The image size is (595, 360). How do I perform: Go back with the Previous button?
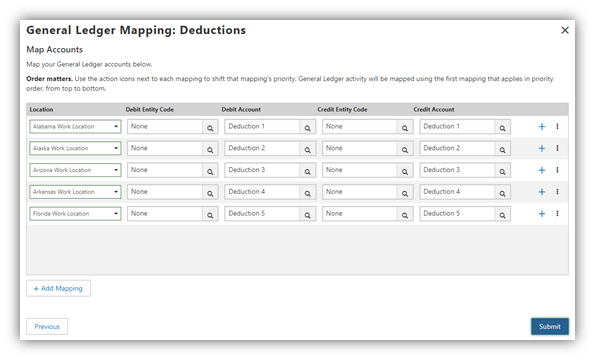[x=47, y=326]
